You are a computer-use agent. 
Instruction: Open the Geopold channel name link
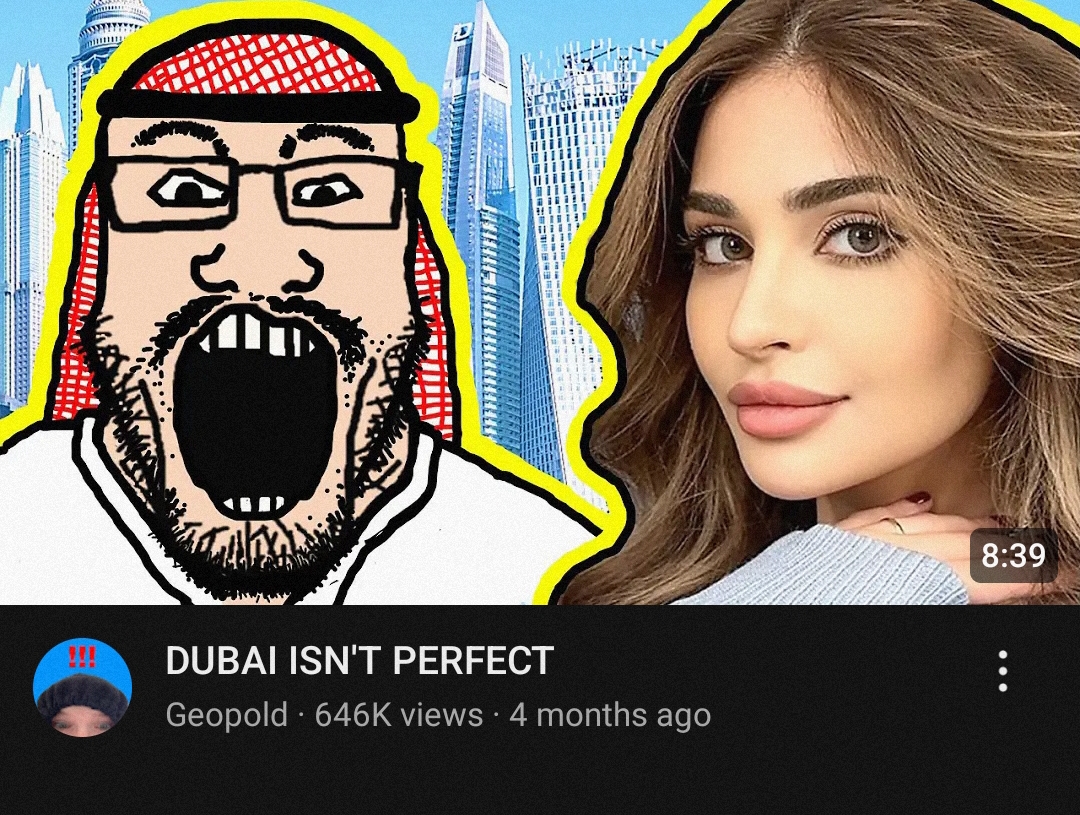227,714
